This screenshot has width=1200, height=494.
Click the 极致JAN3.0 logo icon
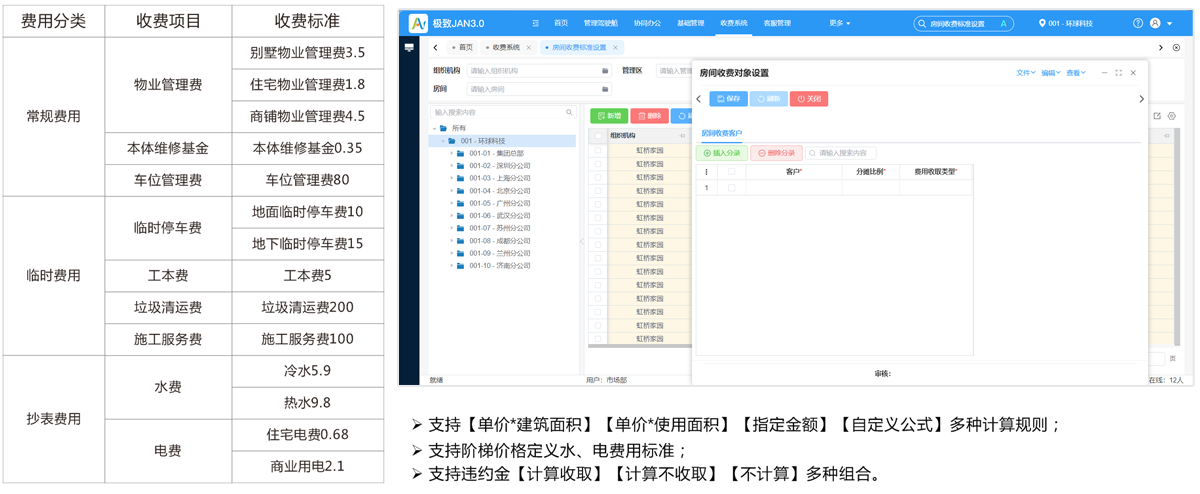(418, 23)
